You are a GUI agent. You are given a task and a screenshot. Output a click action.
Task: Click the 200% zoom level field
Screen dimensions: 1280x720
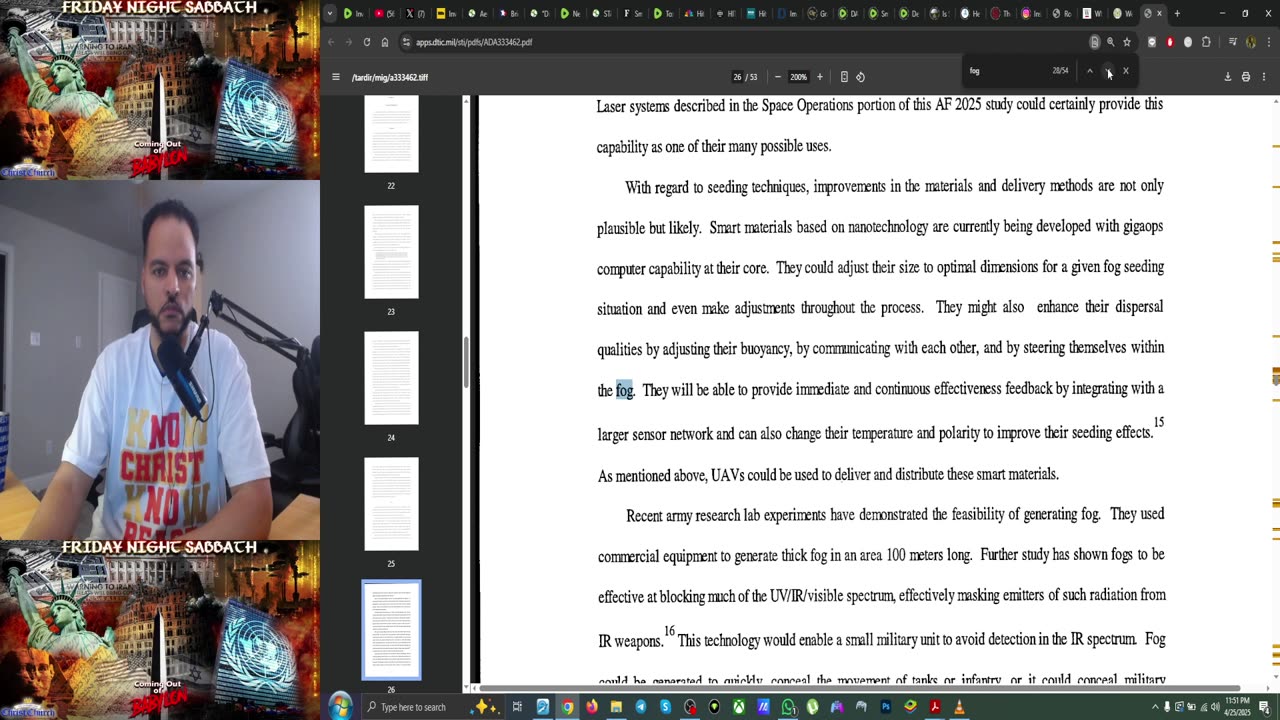pos(798,77)
